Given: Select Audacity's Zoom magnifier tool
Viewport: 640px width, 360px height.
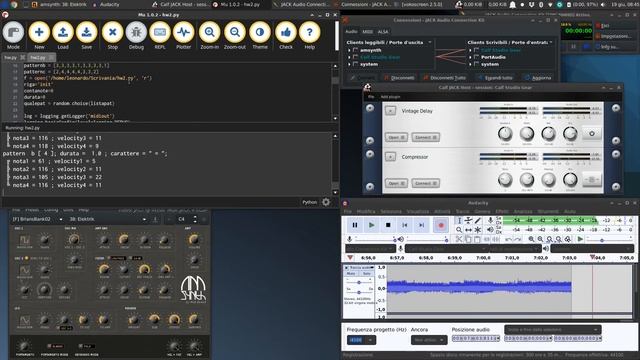Looking at the screenshot, I should [459, 230].
